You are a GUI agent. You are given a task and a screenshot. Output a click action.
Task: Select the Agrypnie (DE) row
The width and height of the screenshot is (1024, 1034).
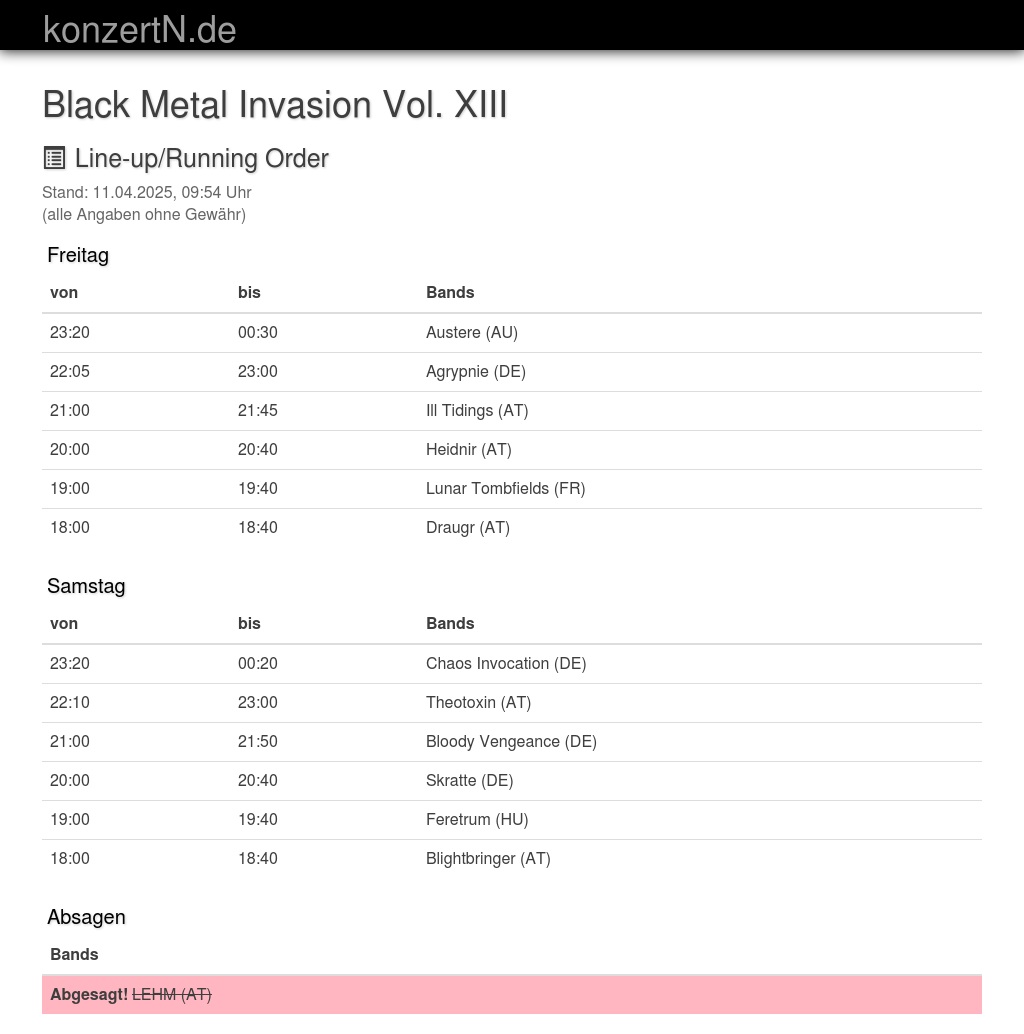tap(475, 372)
